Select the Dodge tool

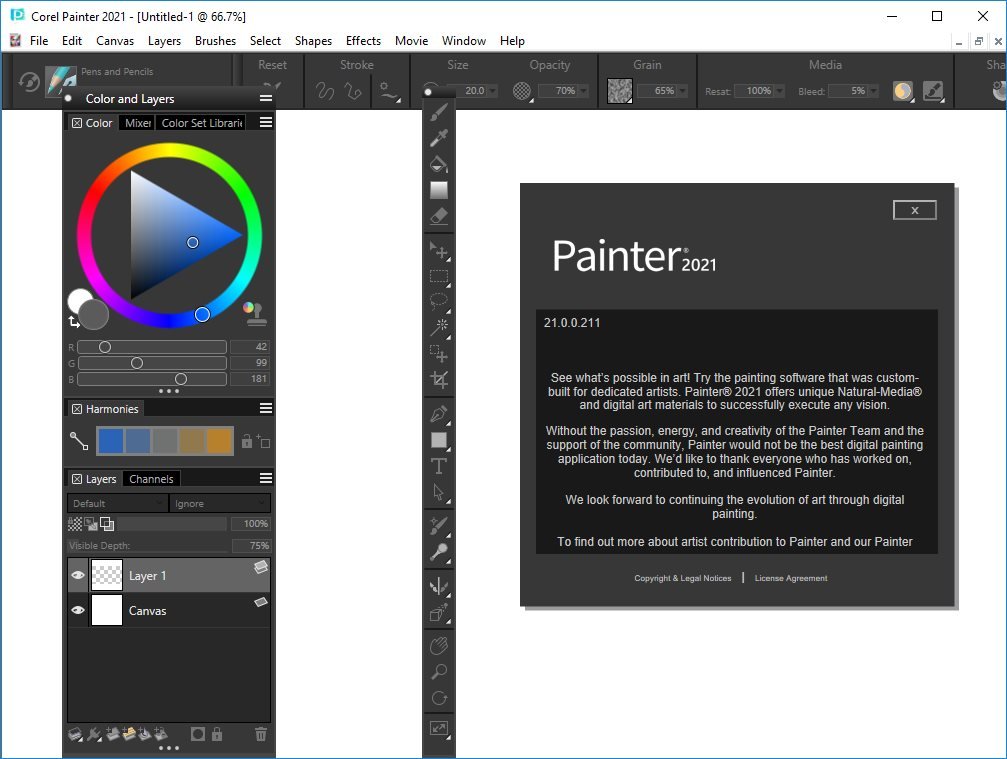(x=439, y=552)
